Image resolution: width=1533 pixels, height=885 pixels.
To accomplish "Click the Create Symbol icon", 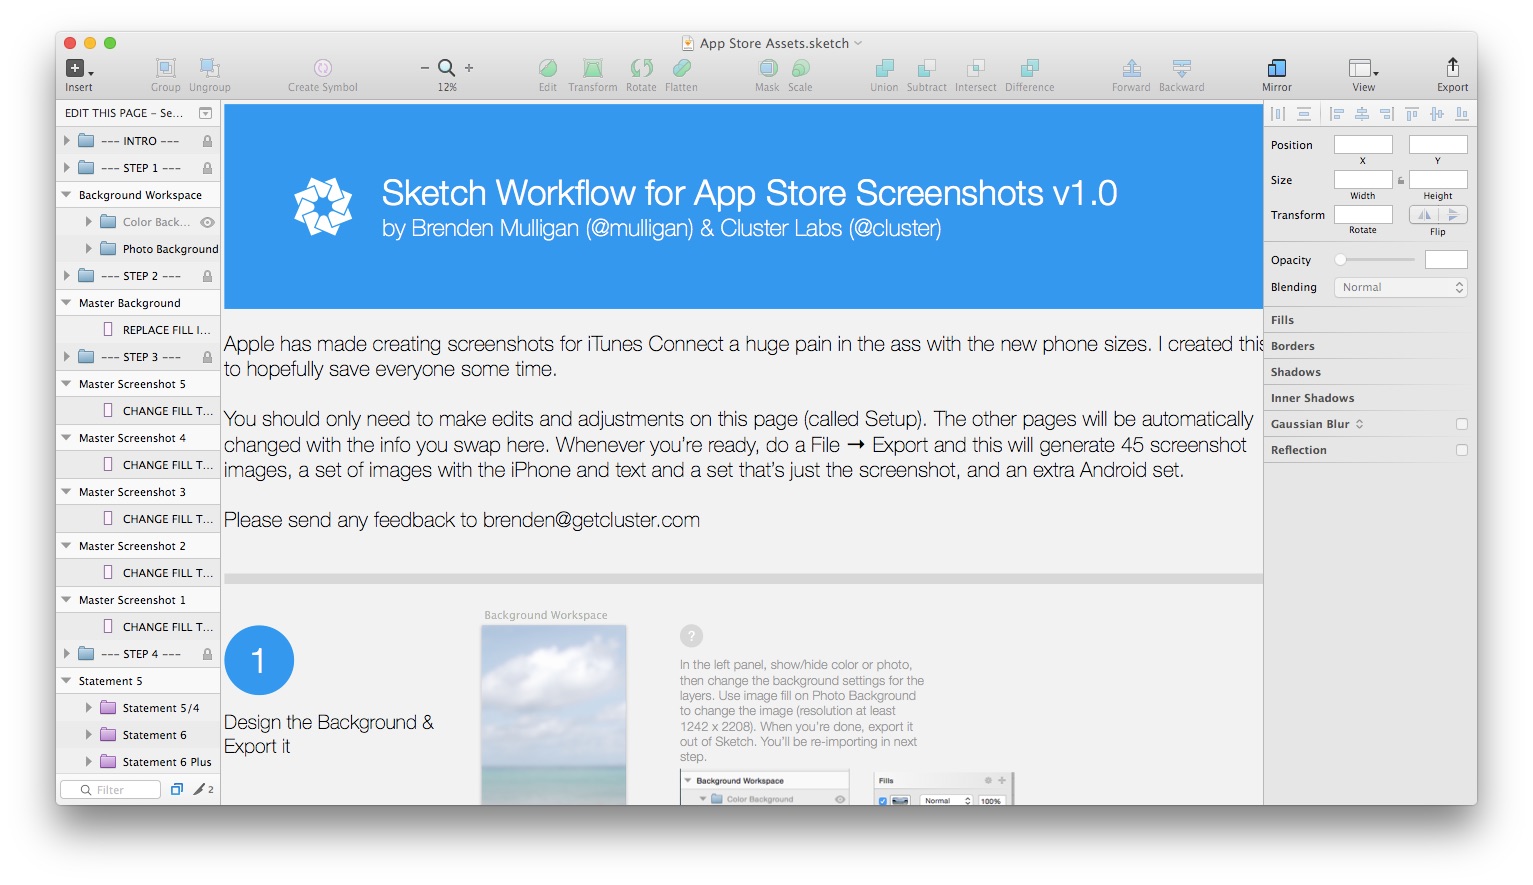I will point(322,68).
